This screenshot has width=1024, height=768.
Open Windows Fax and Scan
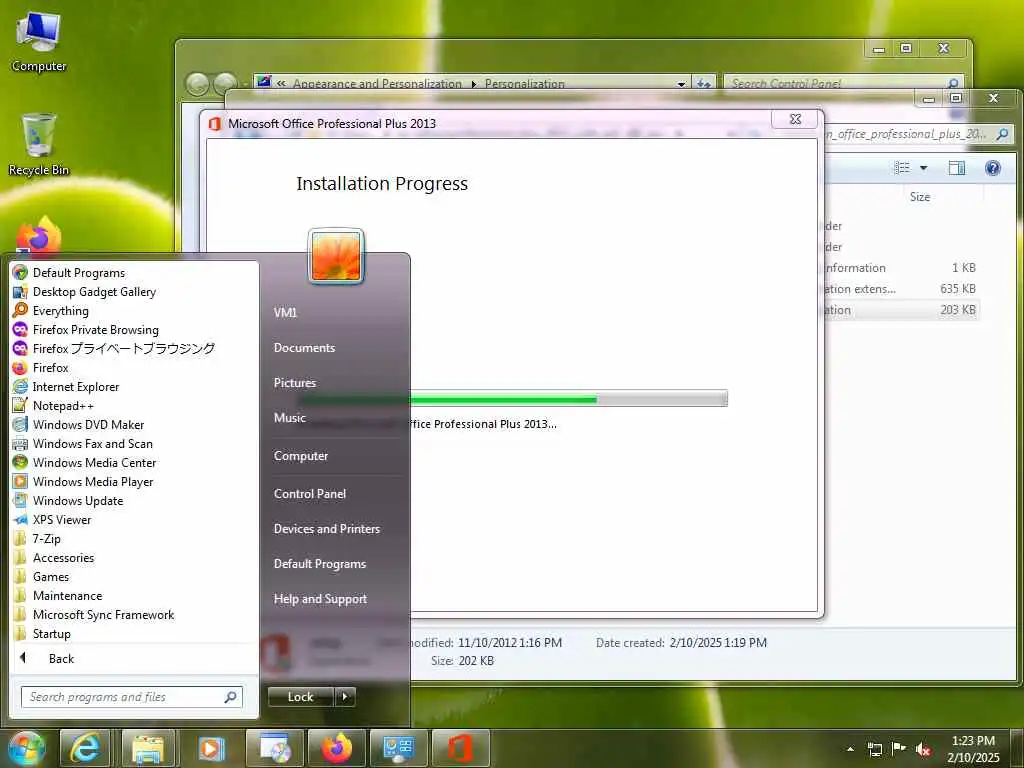(93, 443)
